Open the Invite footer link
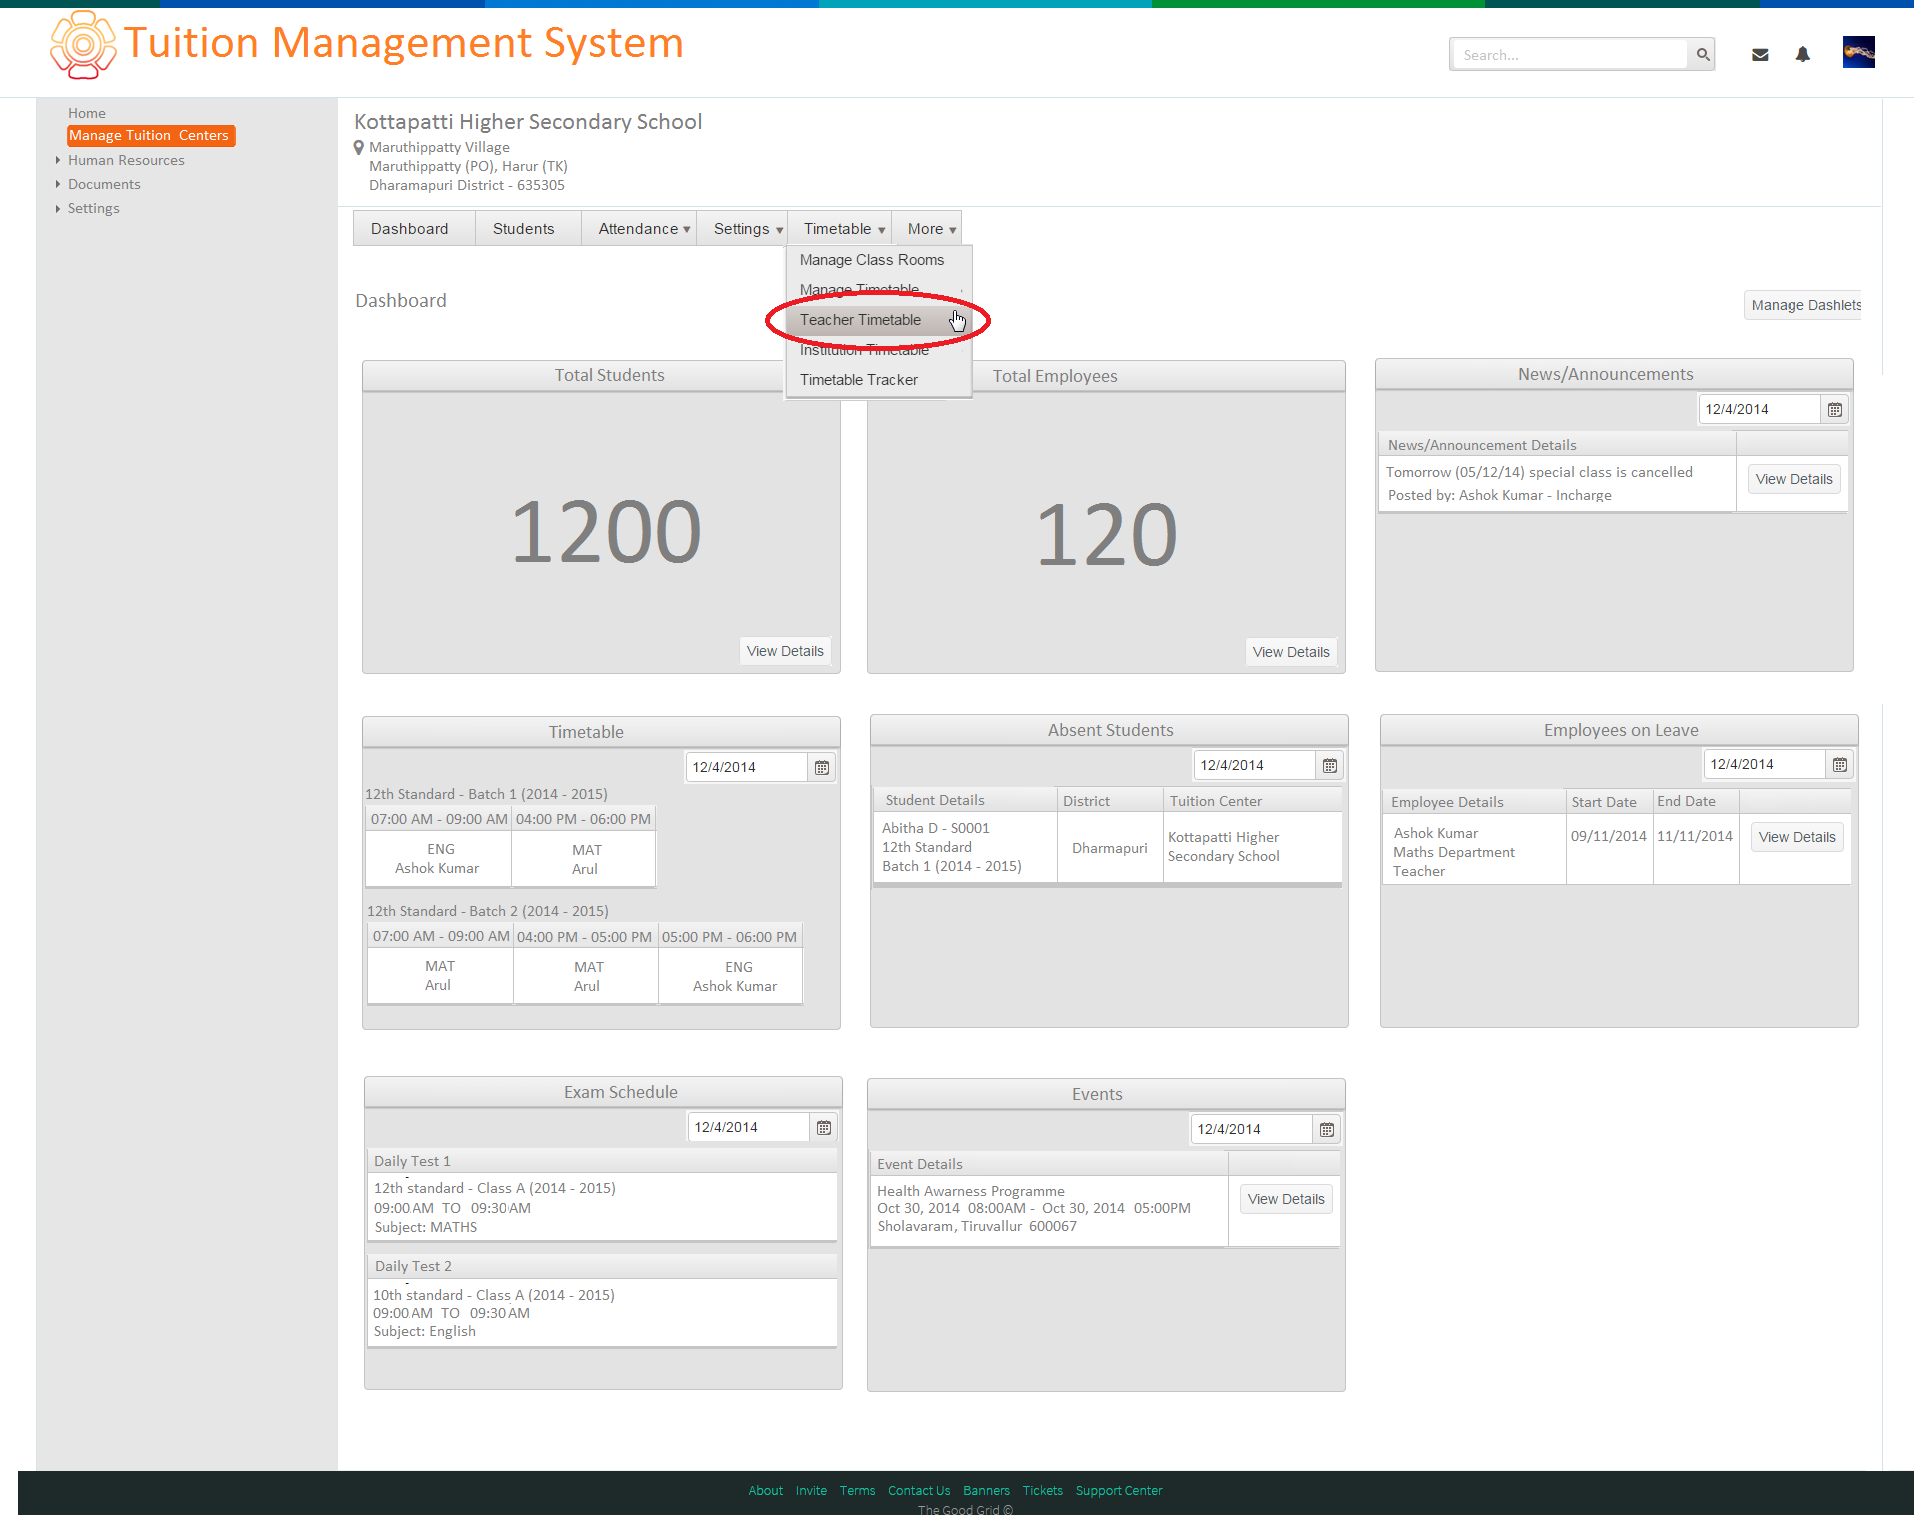Viewport: 1914px width, 1516px height. coord(811,1491)
